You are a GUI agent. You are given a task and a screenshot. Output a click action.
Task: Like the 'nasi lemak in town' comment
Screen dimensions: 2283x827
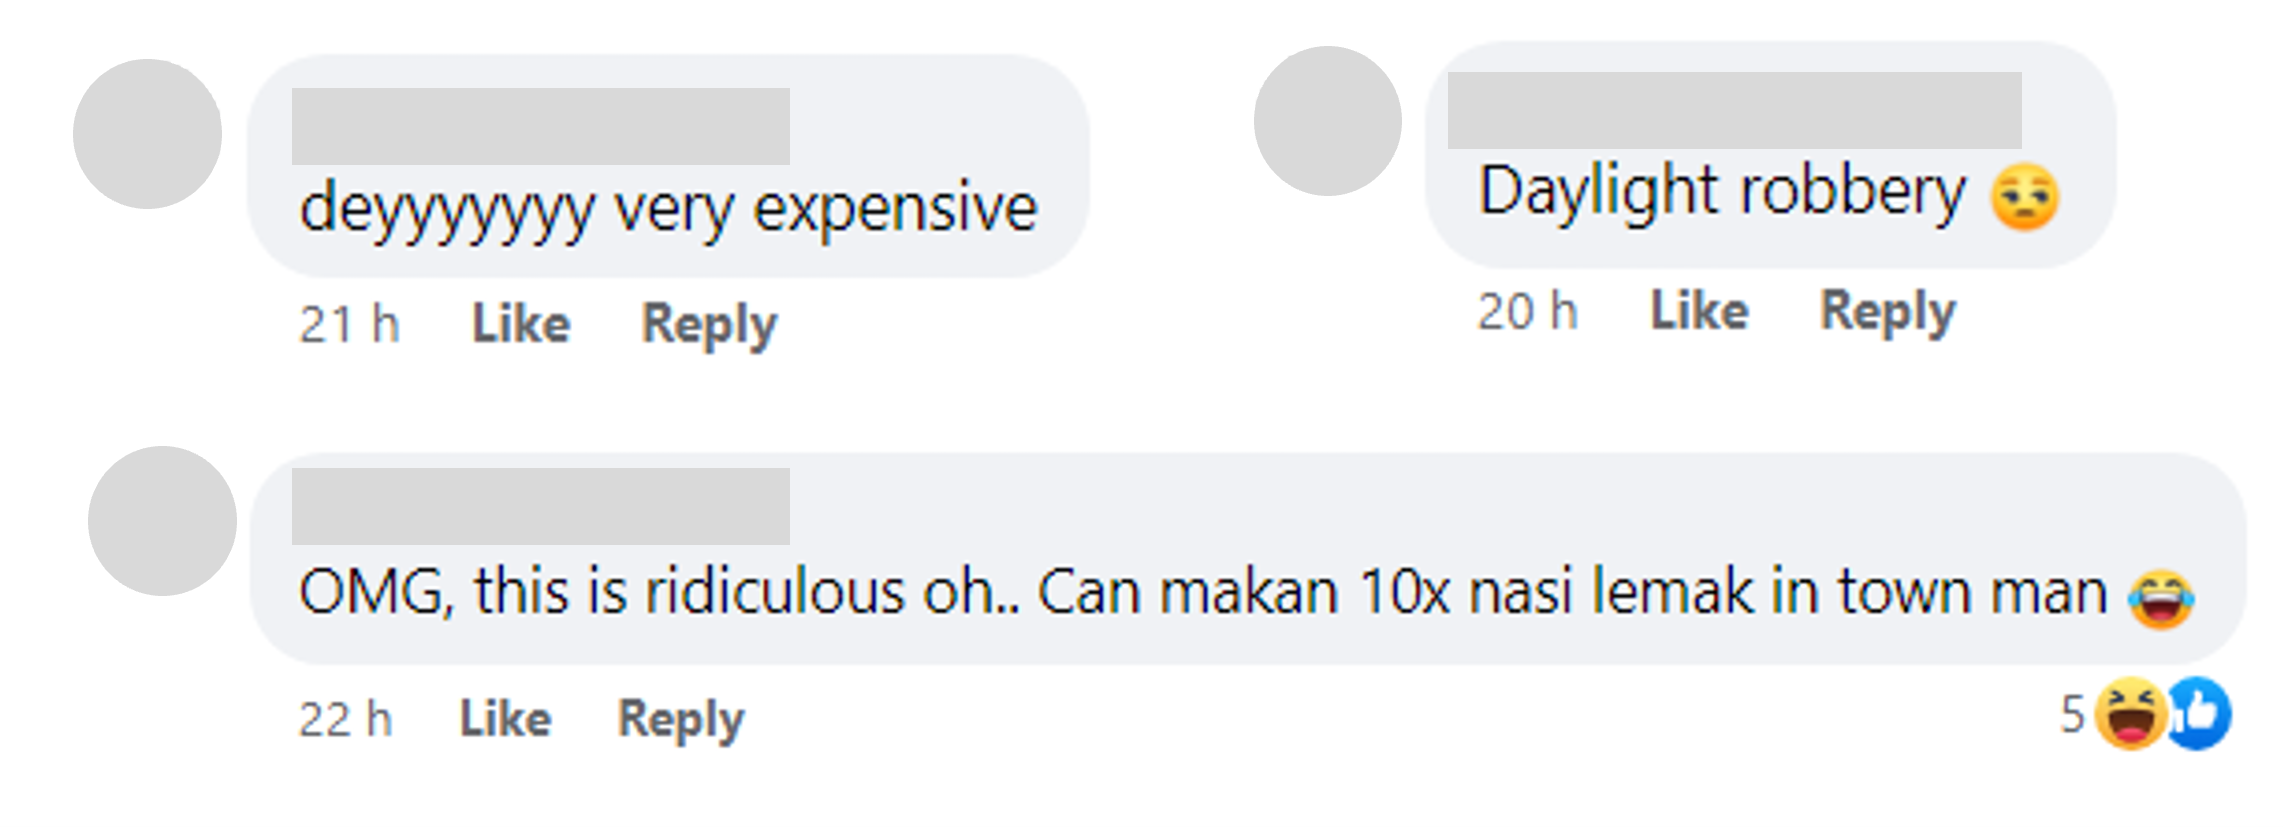coord(505,718)
